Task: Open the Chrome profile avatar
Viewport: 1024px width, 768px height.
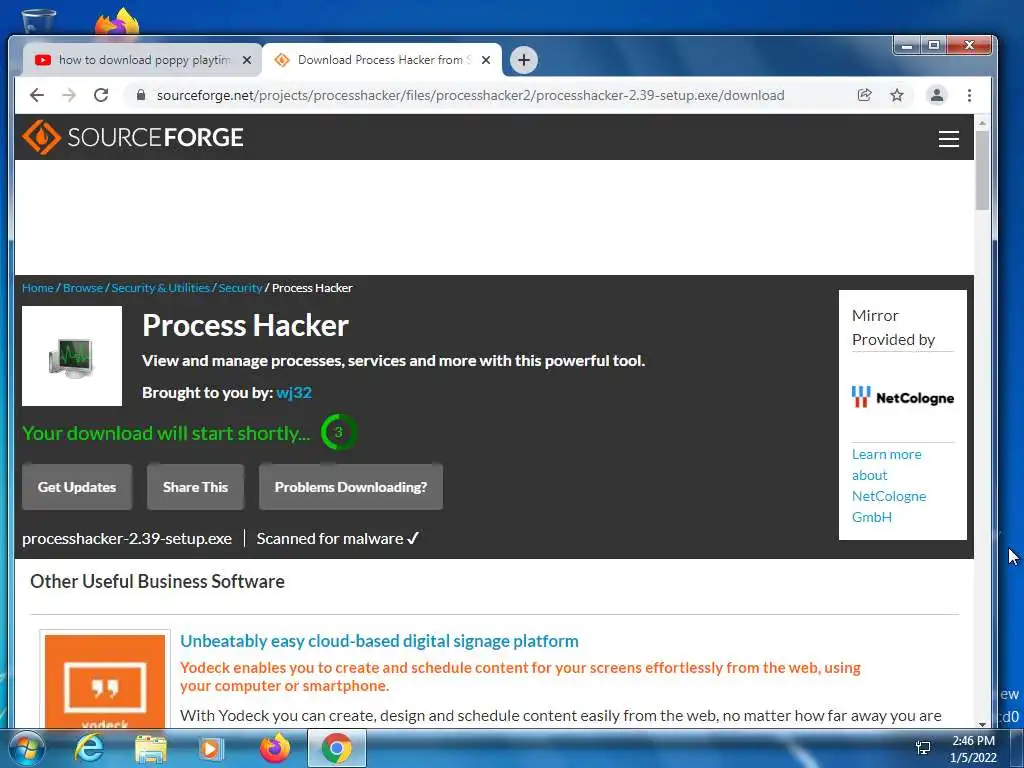Action: coord(936,95)
